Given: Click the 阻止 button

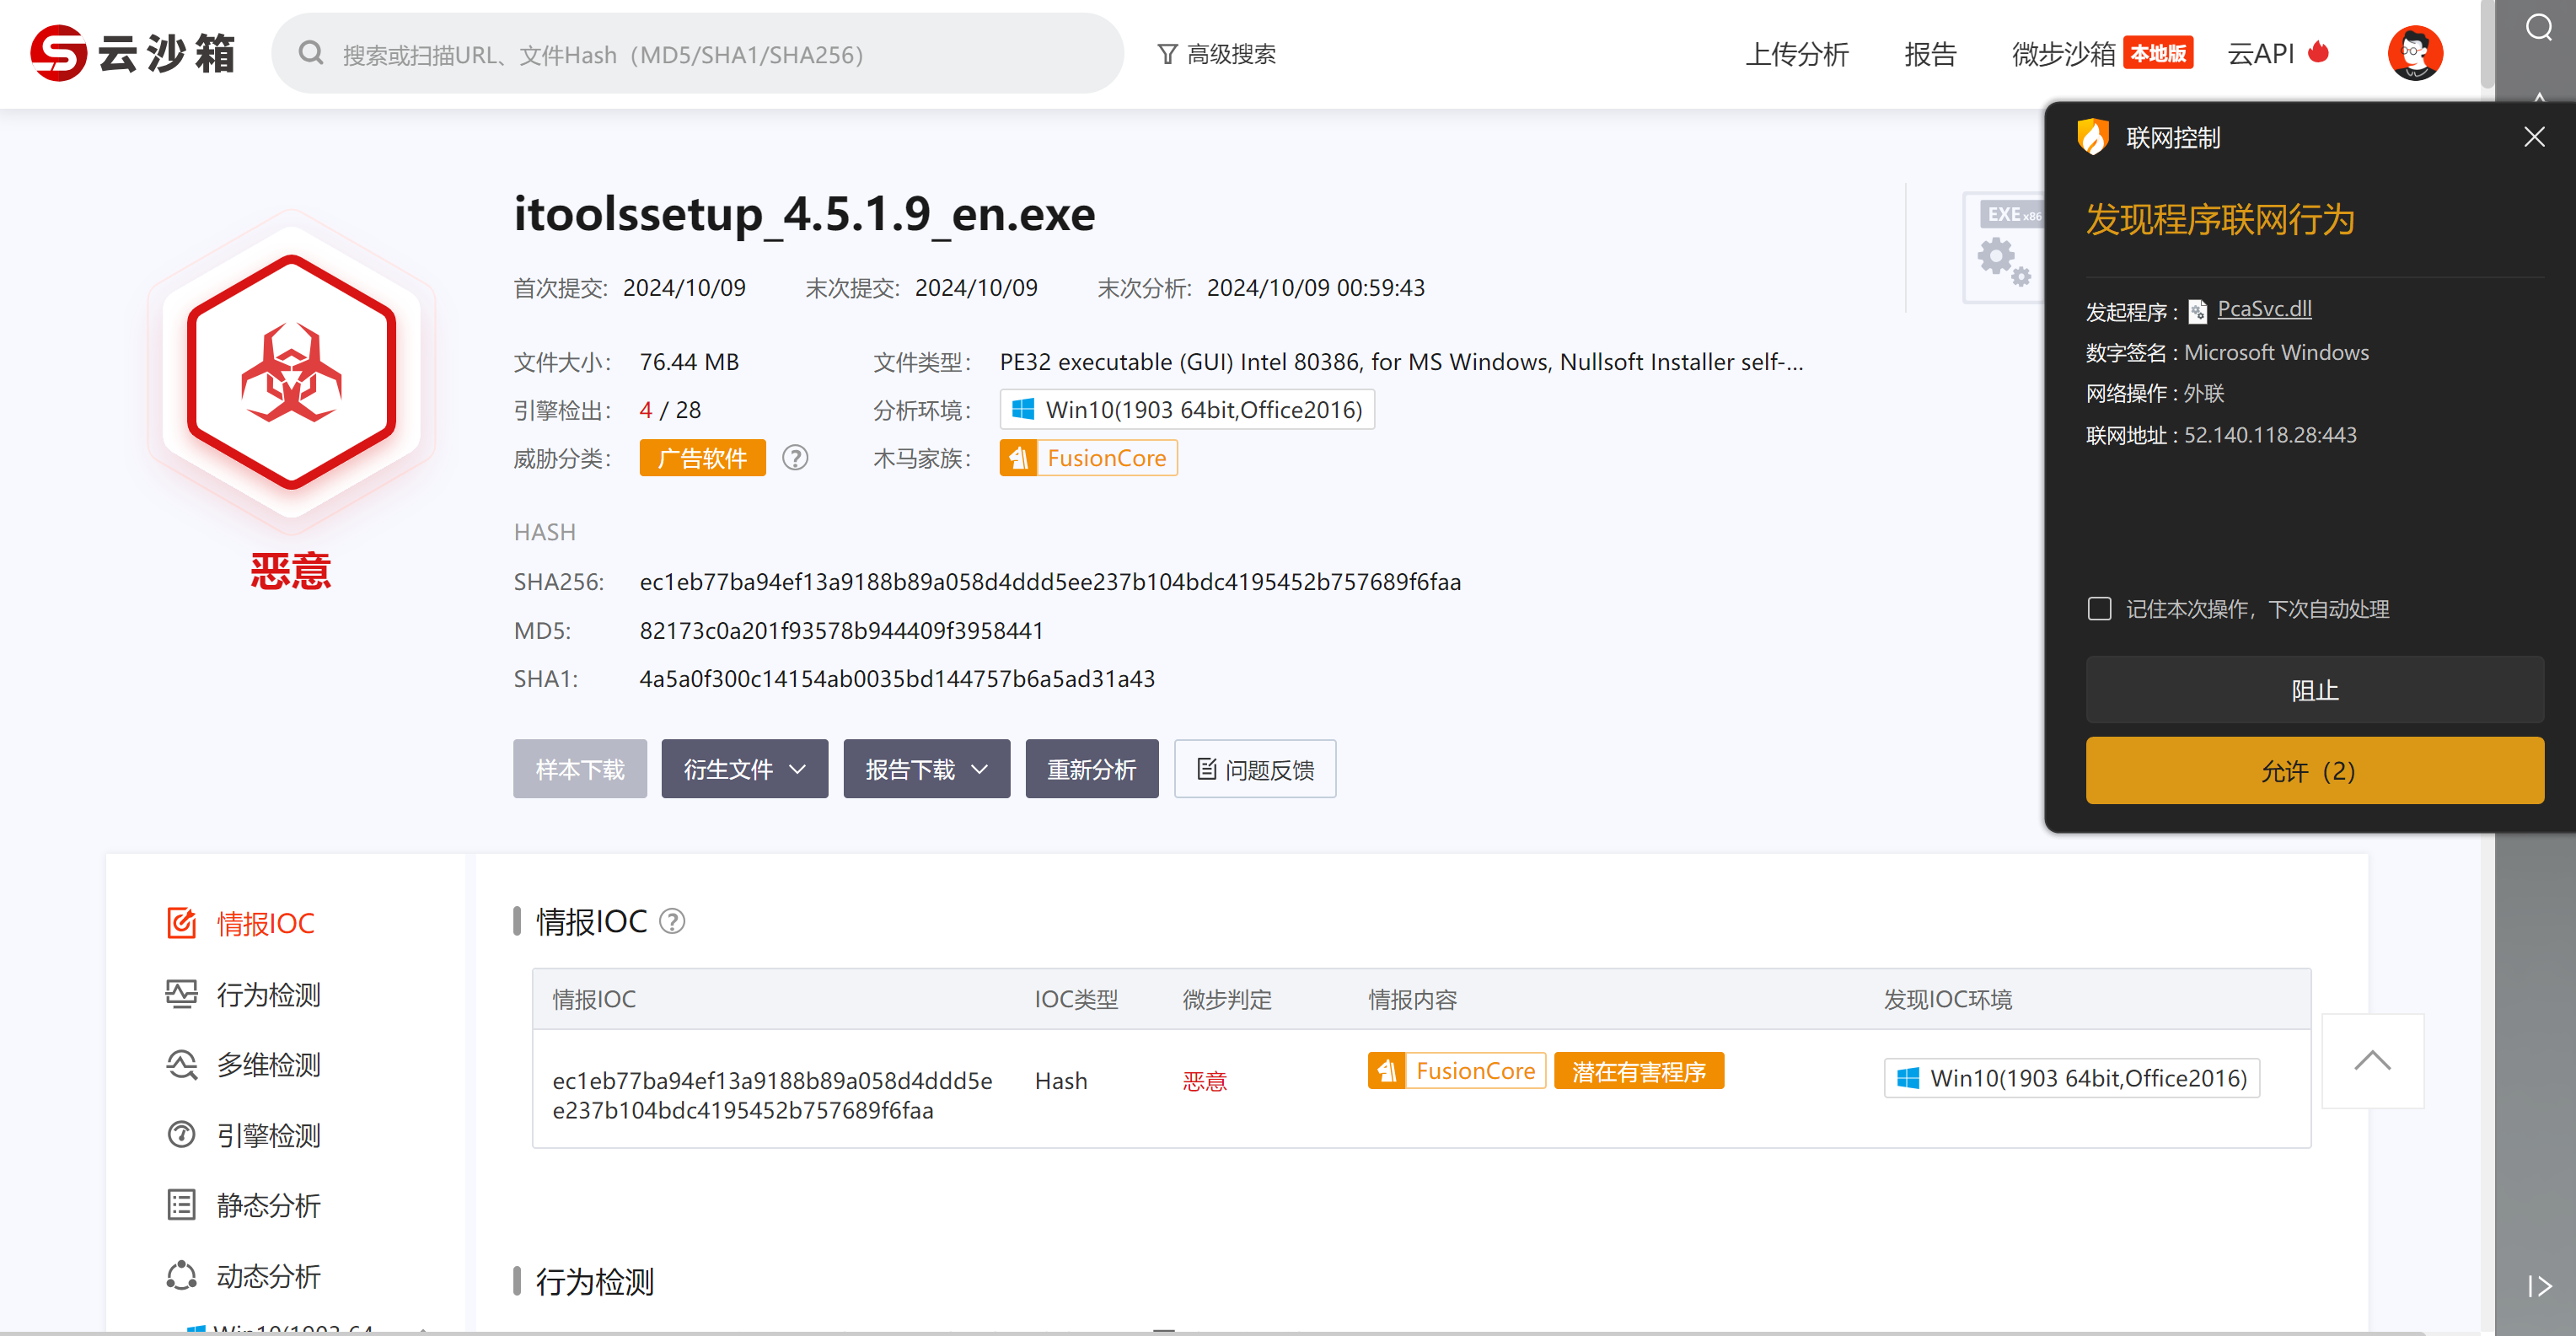Looking at the screenshot, I should click(x=2314, y=690).
